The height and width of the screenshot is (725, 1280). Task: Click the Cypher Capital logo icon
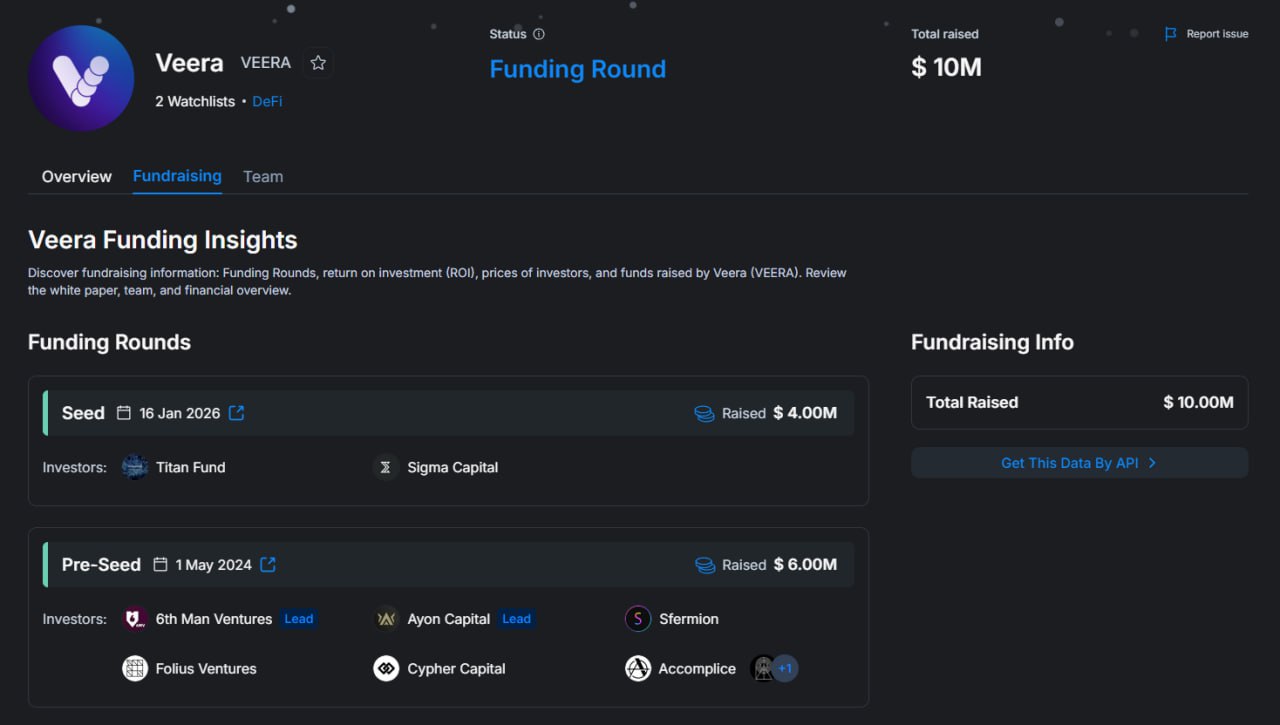point(386,669)
